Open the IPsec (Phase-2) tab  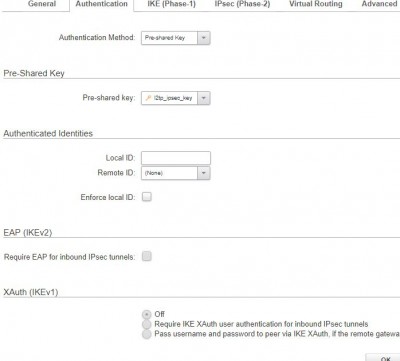[242, 4]
